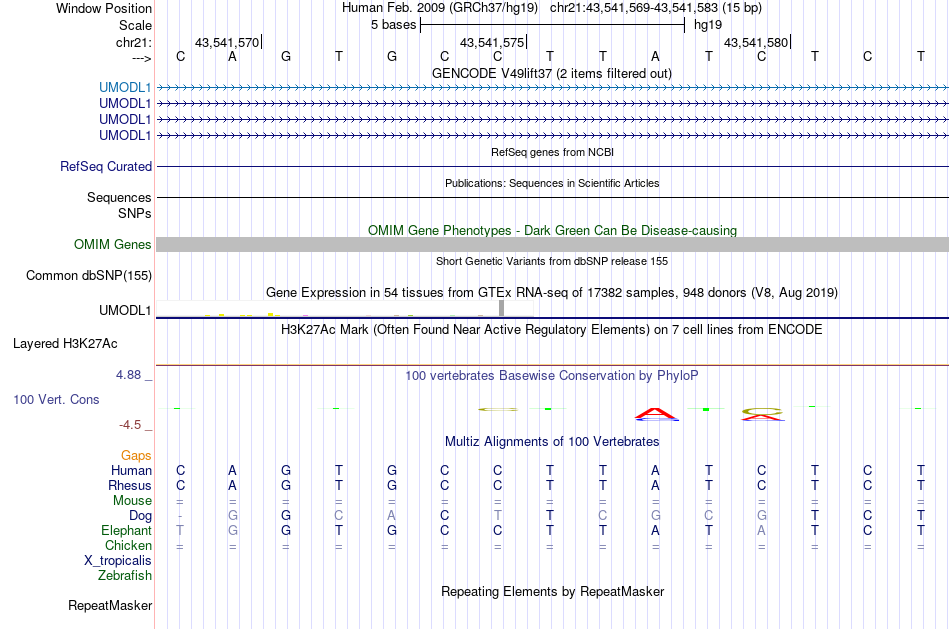Screen dimensions: 950x629
Task: Open Multiz Alignments of 100 Vertebrates title
Action: pos(552,442)
